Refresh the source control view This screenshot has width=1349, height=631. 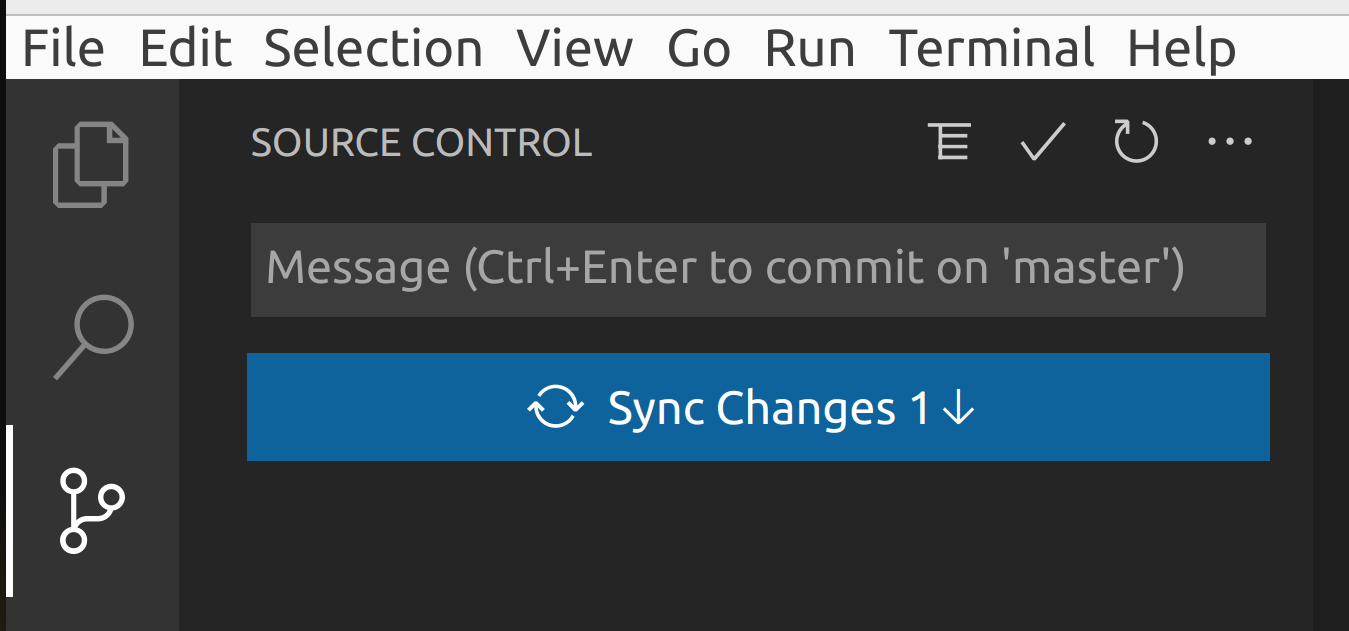[1136, 142]
